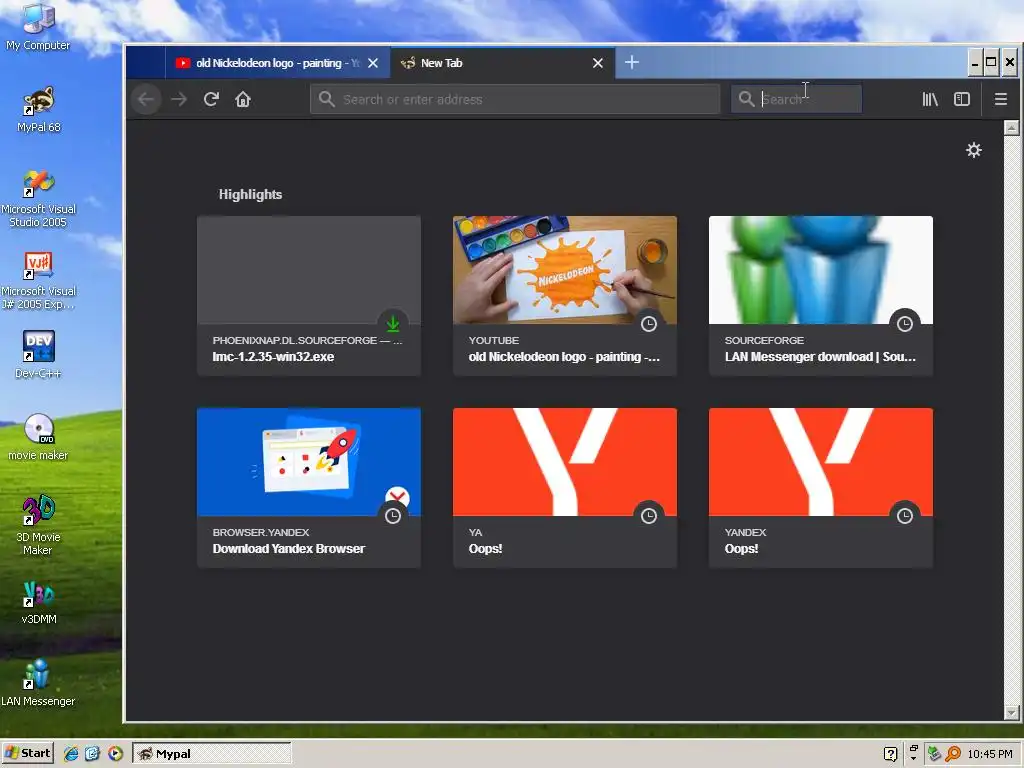The image size is (1024, 768).
Task: Click history clock badge on Nickelodeon card
Action: coord(648,323)
